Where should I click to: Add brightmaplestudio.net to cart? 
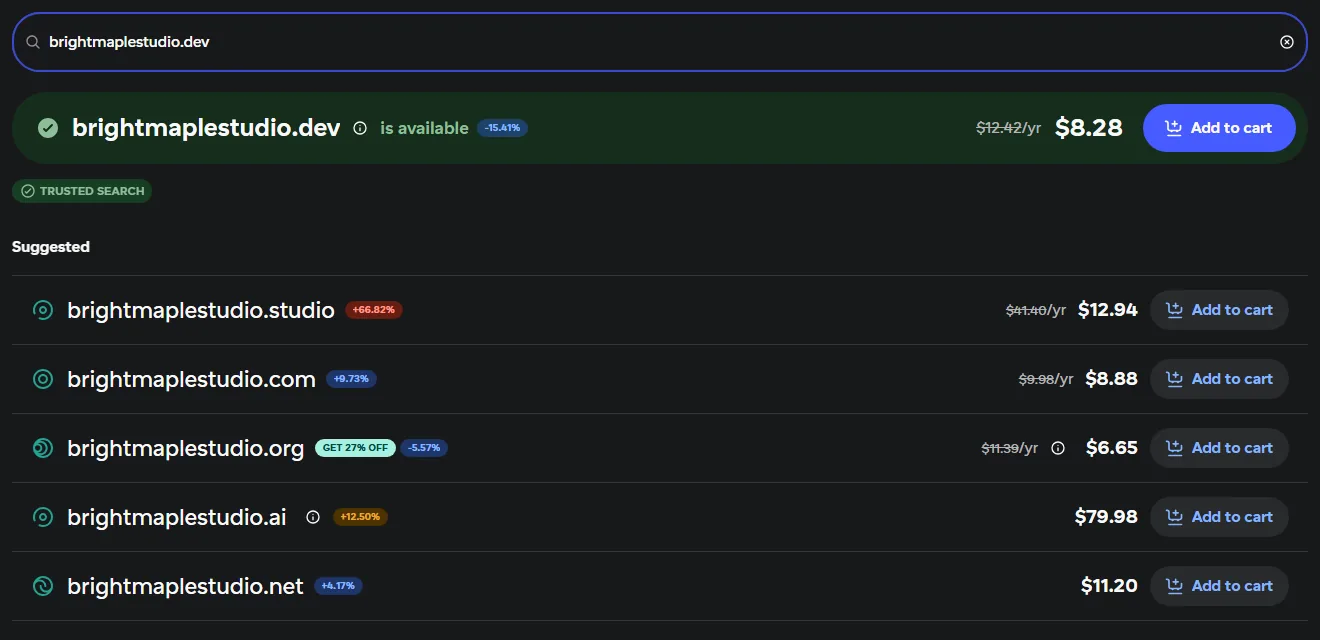click(1219, 586)
